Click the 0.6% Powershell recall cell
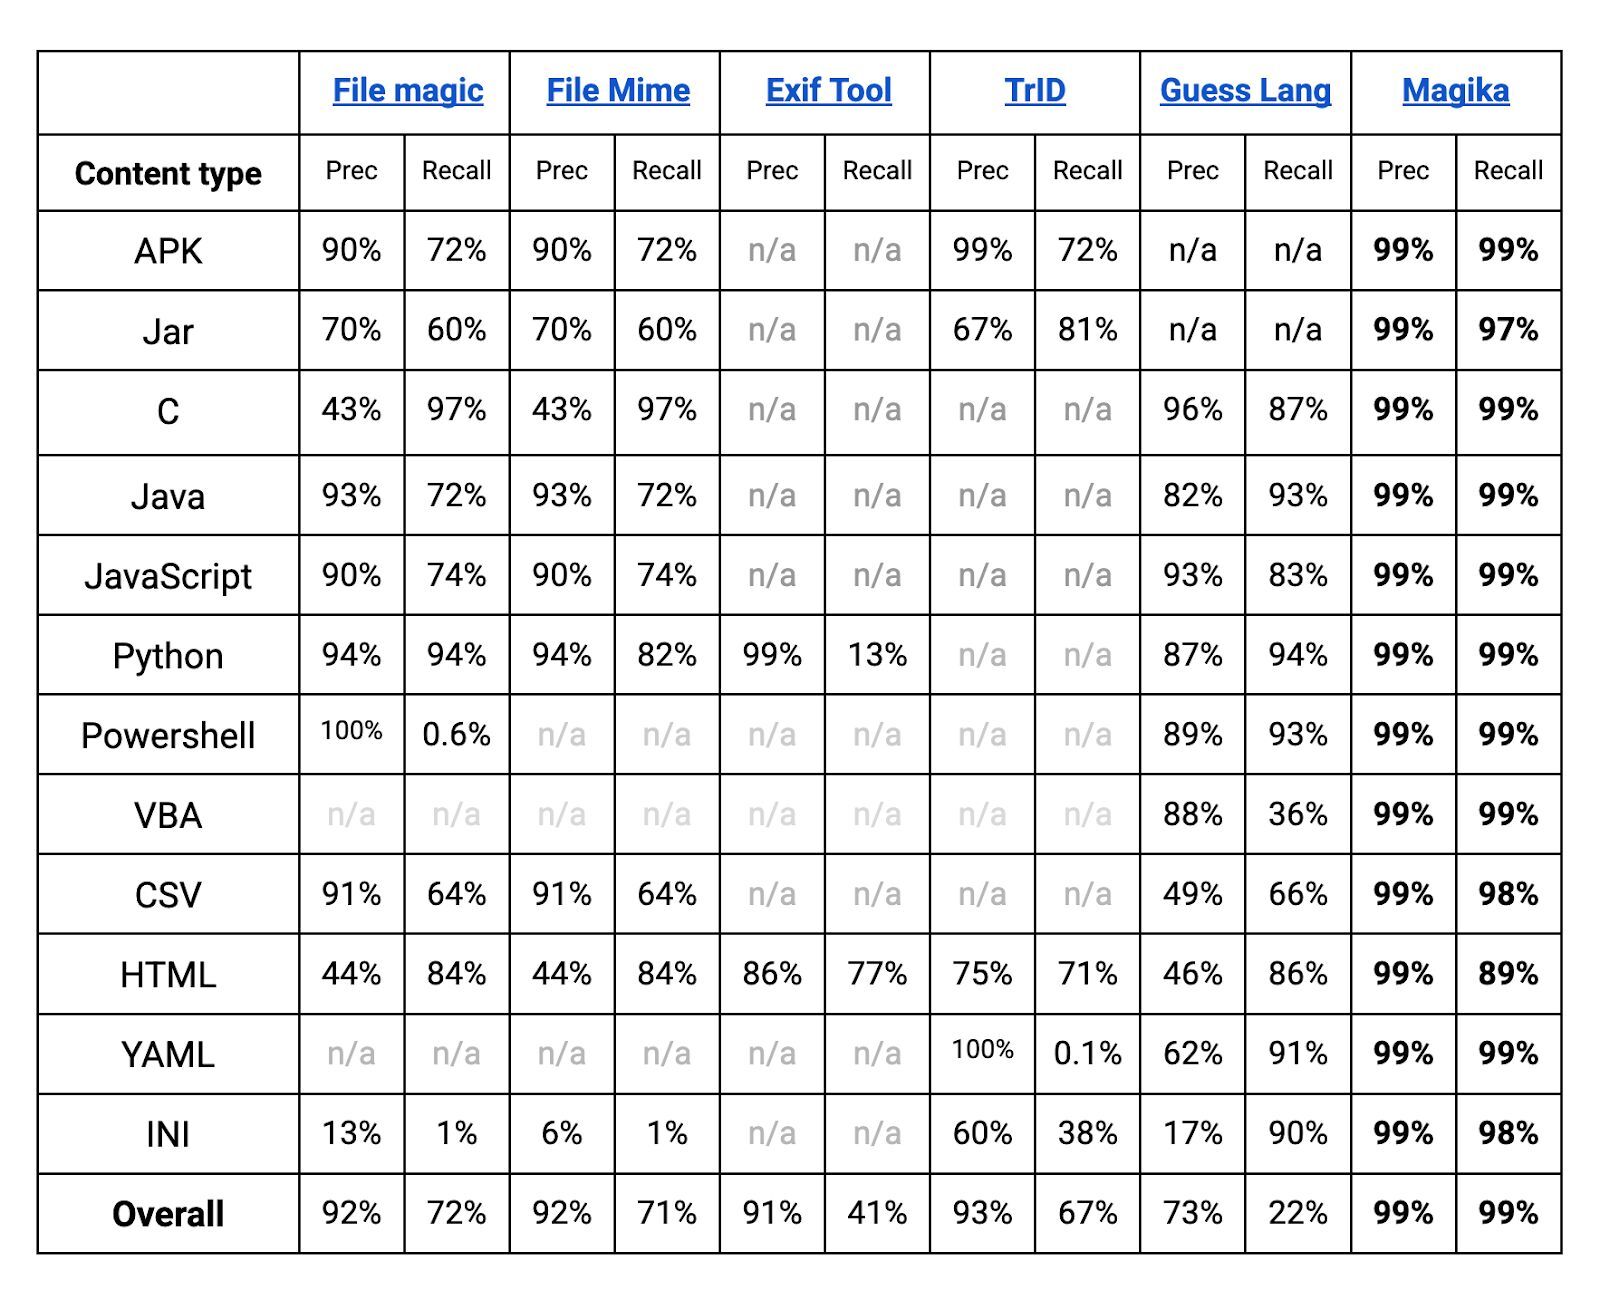Viewport: 1600px width, 1290px height. click(456, 735)
